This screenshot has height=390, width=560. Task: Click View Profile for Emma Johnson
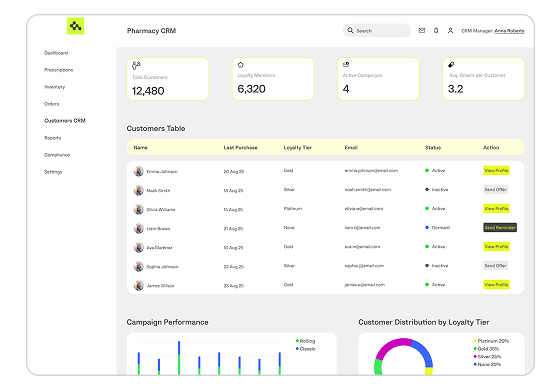pyautogui.click(x=496, y=171)
